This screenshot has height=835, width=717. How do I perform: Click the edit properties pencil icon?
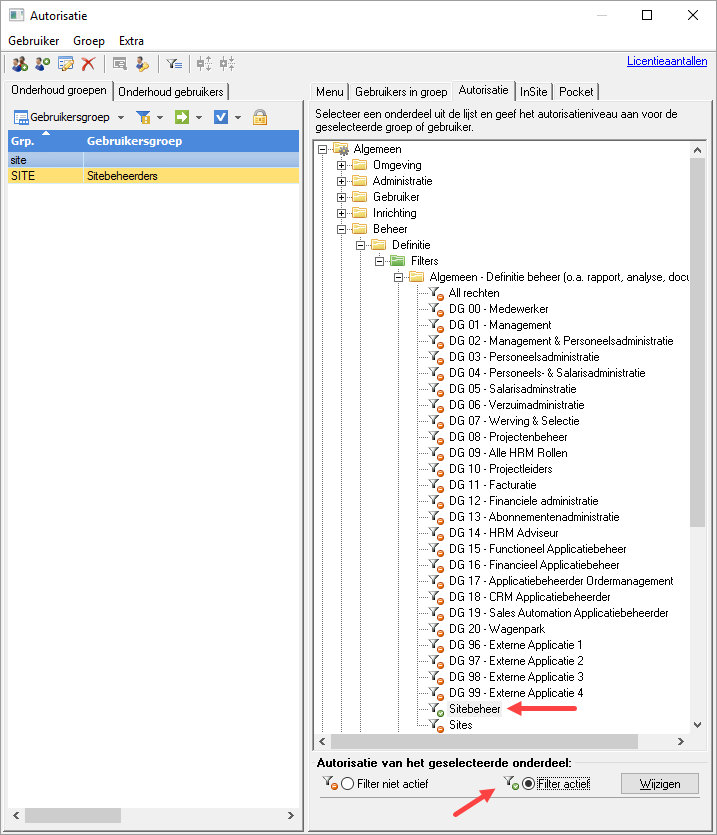coord(66,64)
